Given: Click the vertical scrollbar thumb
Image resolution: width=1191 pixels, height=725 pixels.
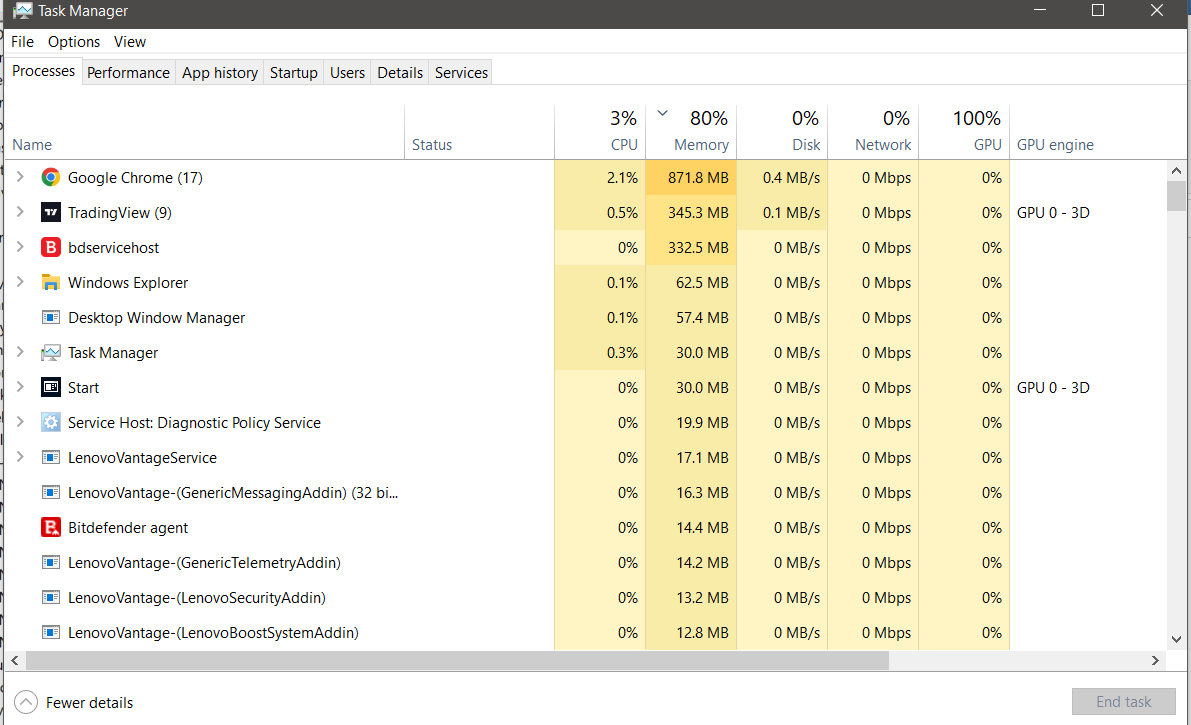Looking at the screenshot, I should click(x=1176, y=195).
